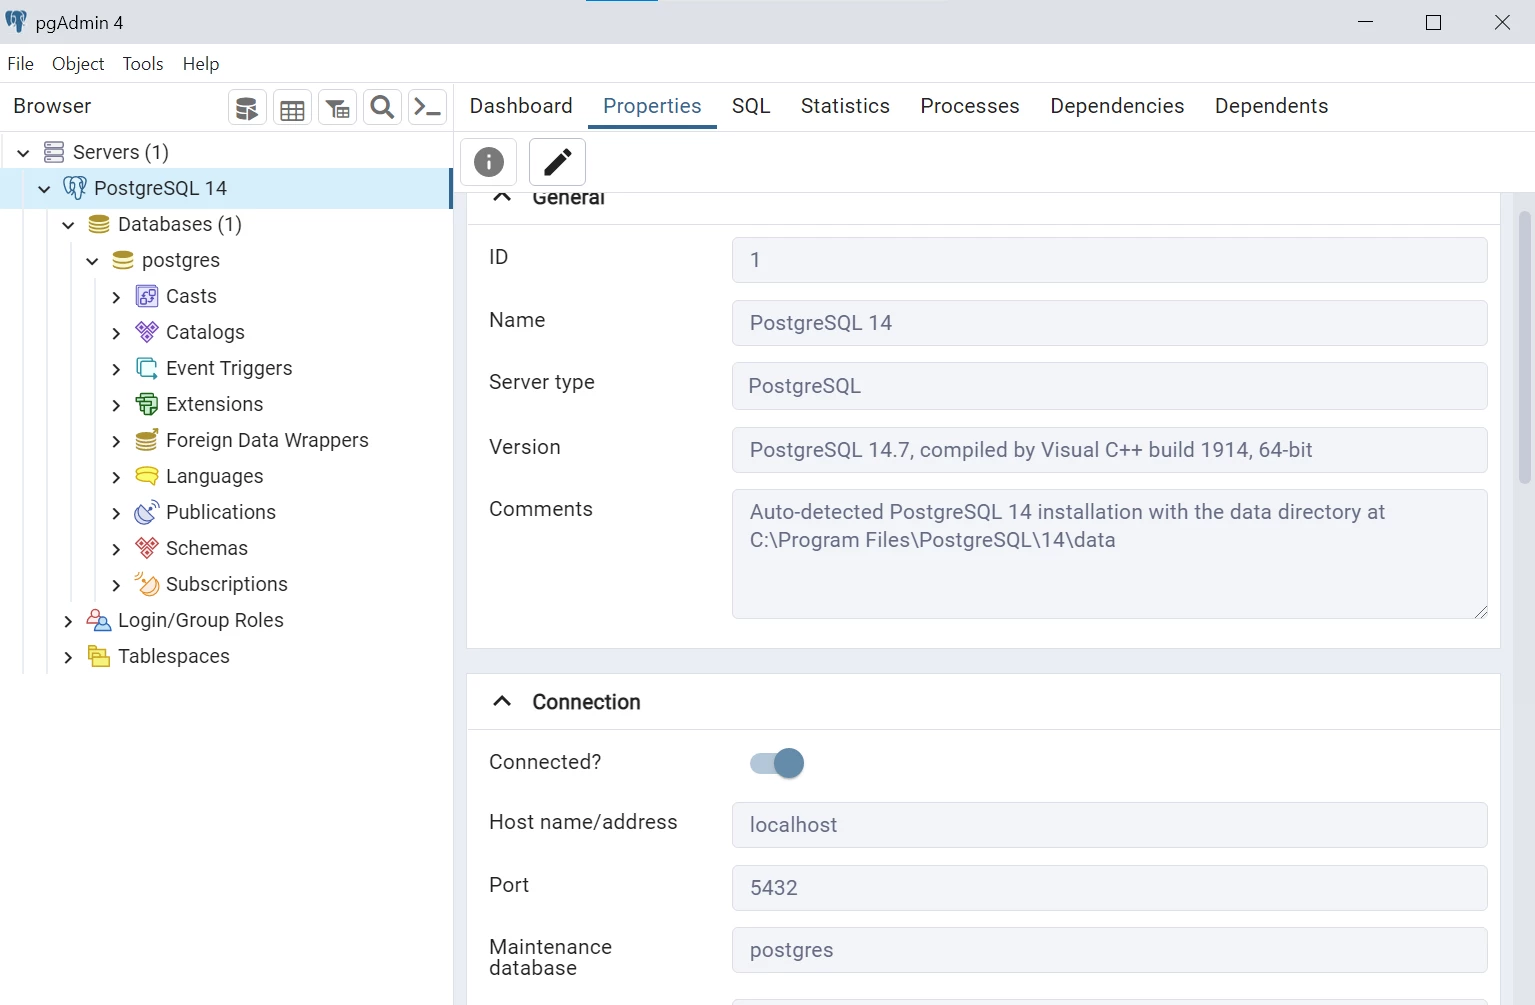The width and height of the screenshot is (1535, 1005).
Task: Click the Properties panel vertical scrollbar
Action: [x=1525, y=348]
